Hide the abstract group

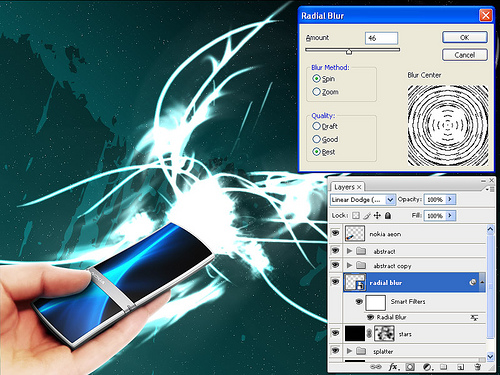(x=335, y=250)
